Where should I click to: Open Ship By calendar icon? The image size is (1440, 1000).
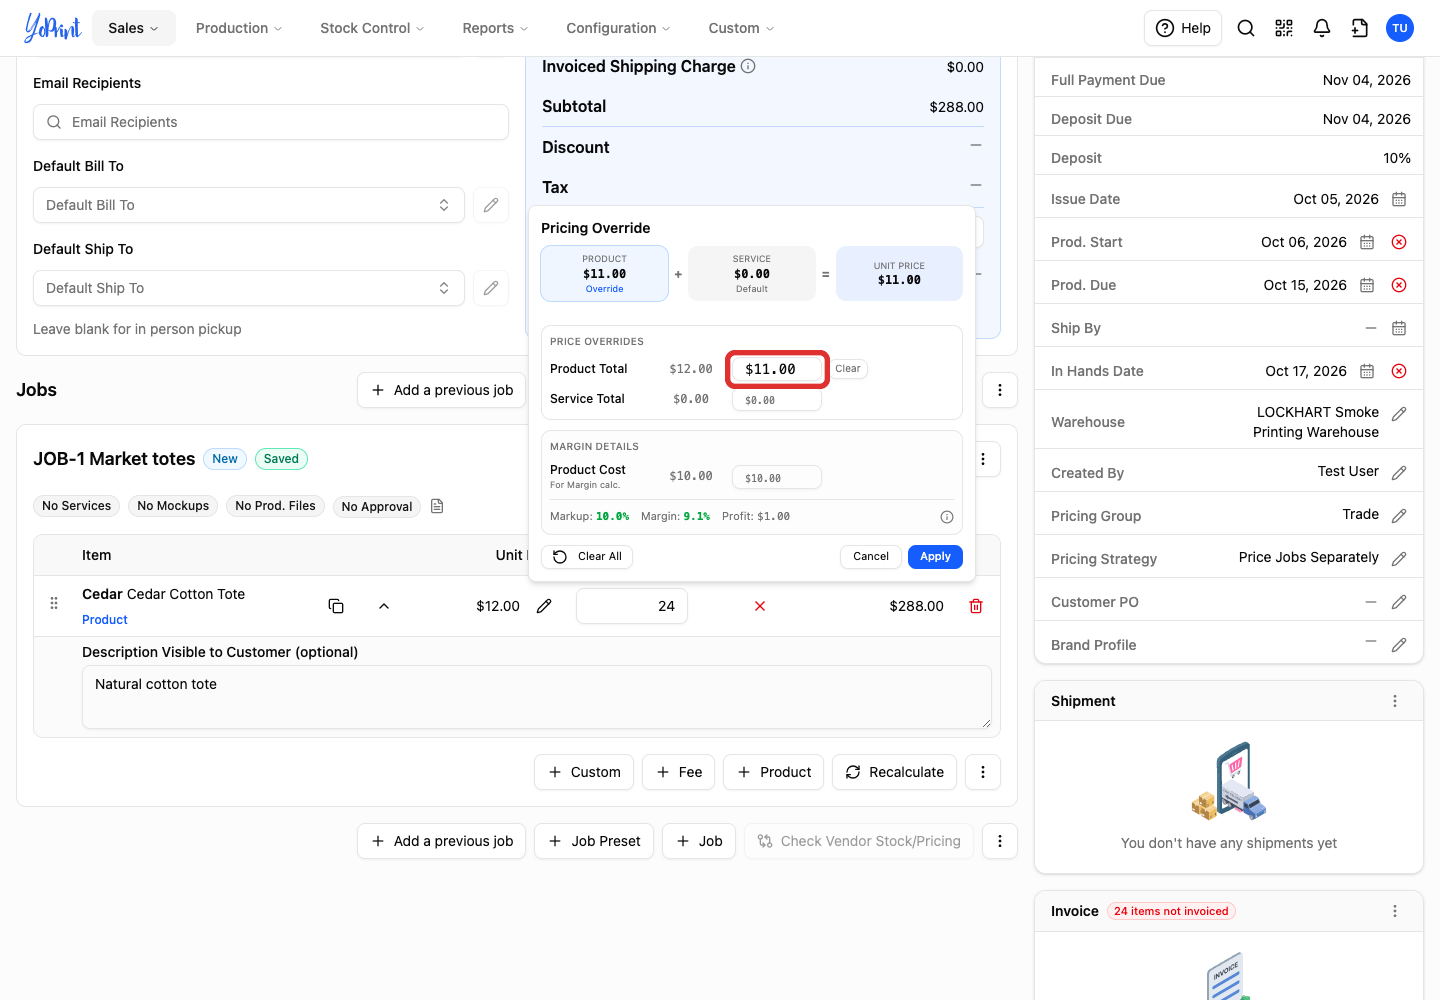[1399, 328]
